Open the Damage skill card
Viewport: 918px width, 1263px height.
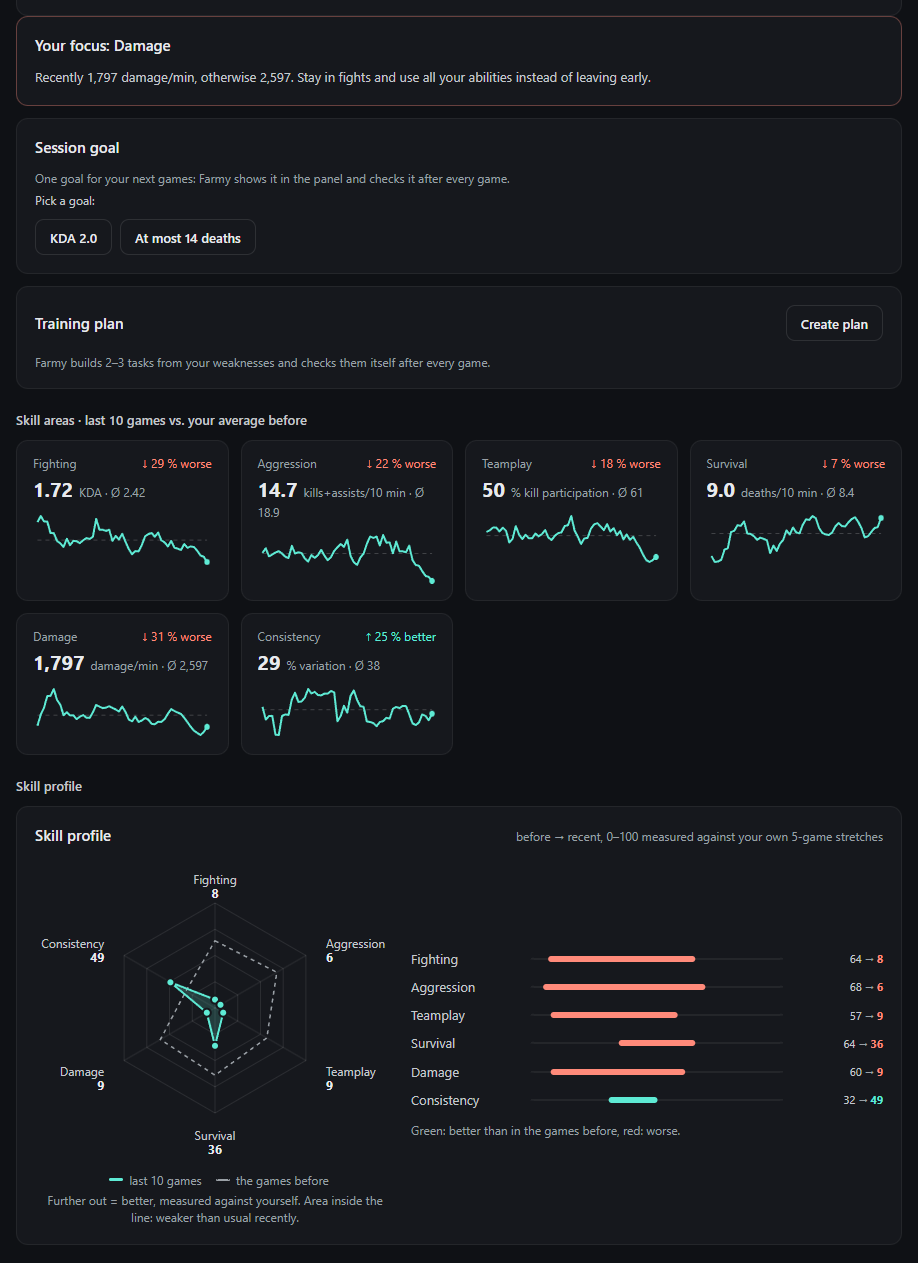tap(122, 684)
